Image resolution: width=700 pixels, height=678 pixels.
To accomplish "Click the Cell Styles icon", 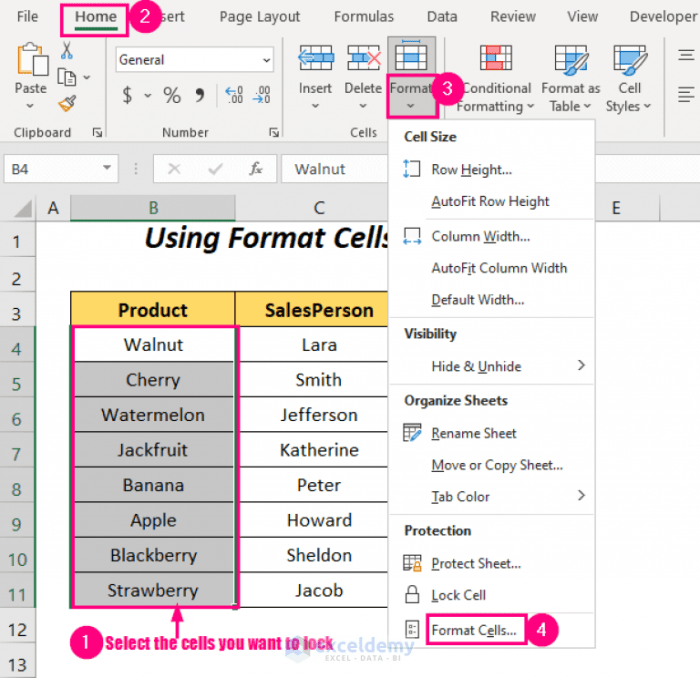I will click(x=629, y=59).
